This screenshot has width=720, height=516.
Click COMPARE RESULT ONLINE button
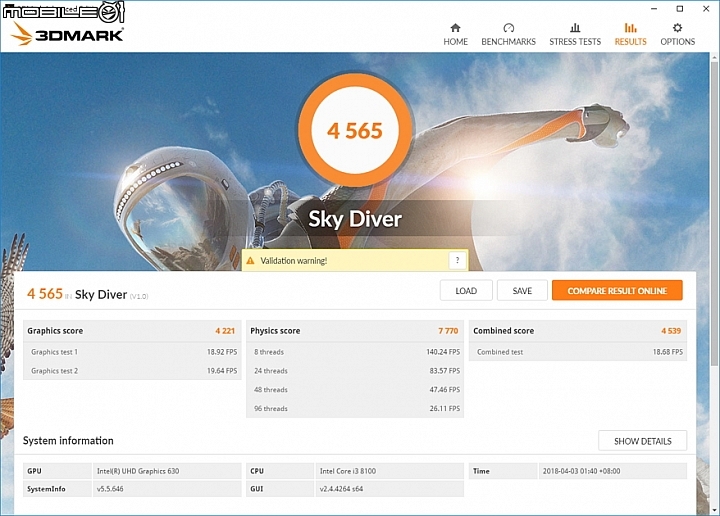click(x=617, y=291)
